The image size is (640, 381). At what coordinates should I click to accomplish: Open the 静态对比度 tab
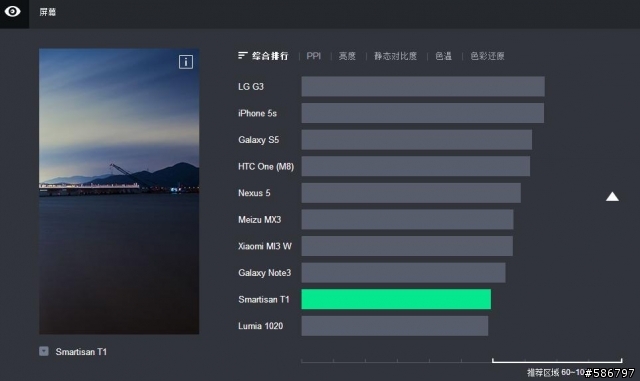(x=396, y=56)
